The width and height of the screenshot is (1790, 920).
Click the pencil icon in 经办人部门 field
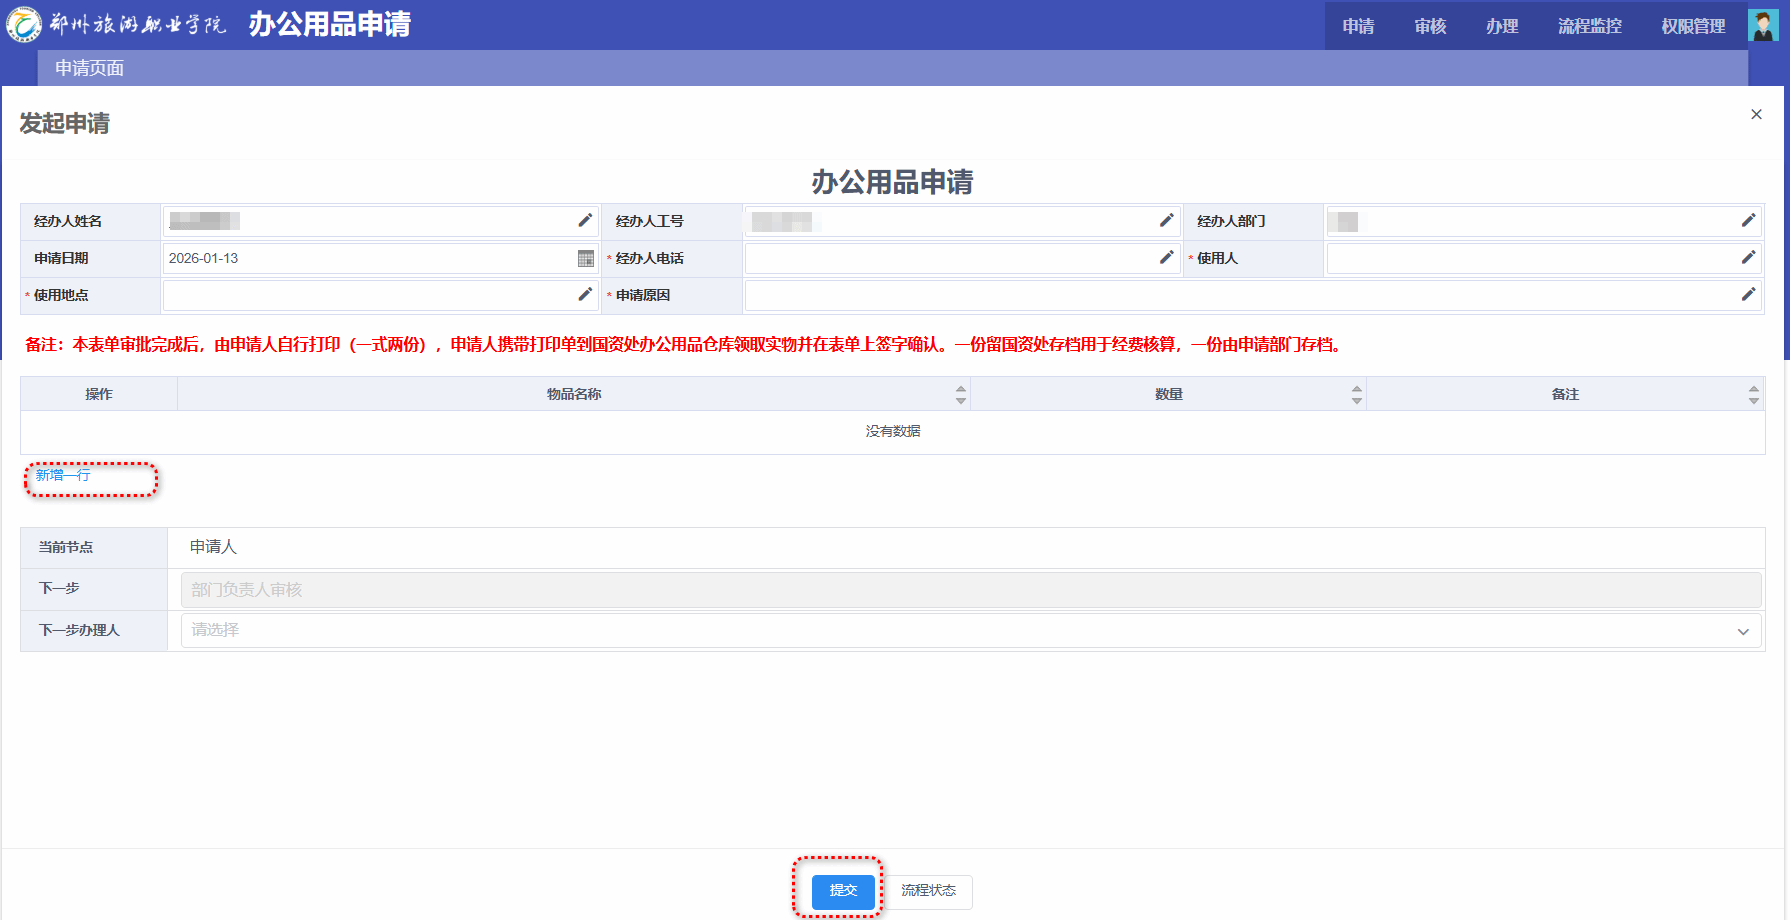pos(1748,221)
